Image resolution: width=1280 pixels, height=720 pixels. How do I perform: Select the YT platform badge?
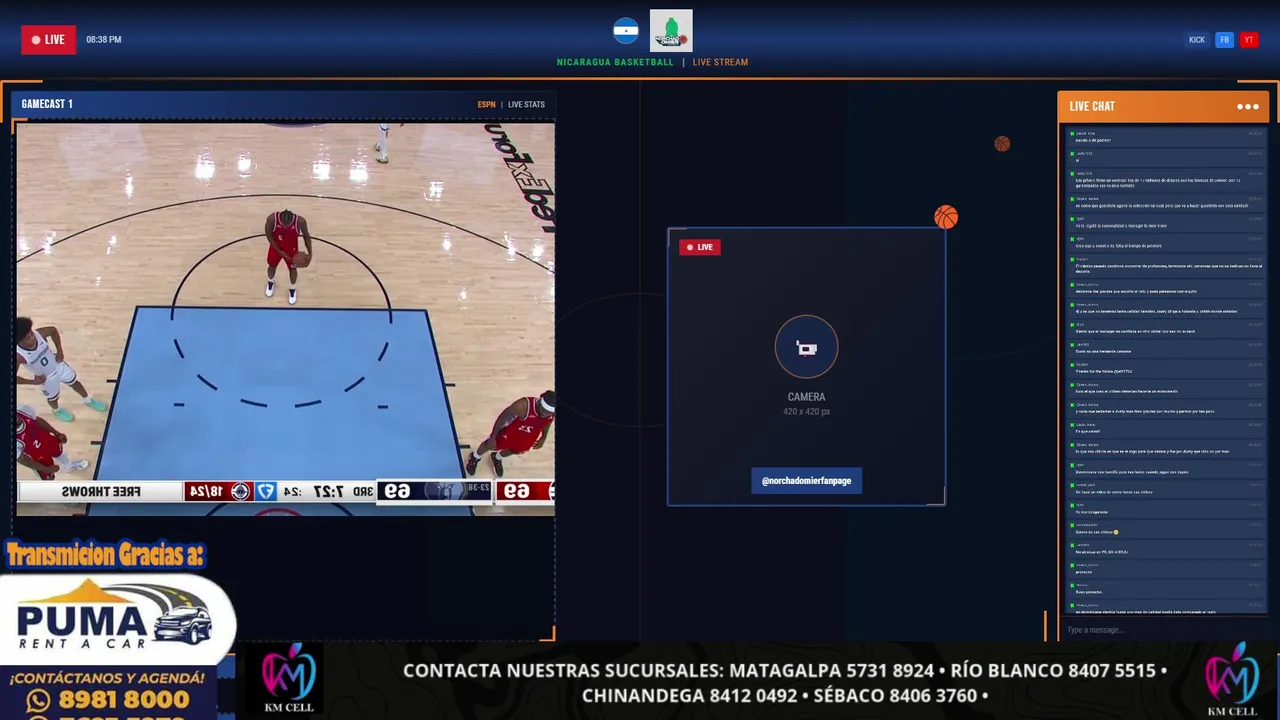(1248, 40)
